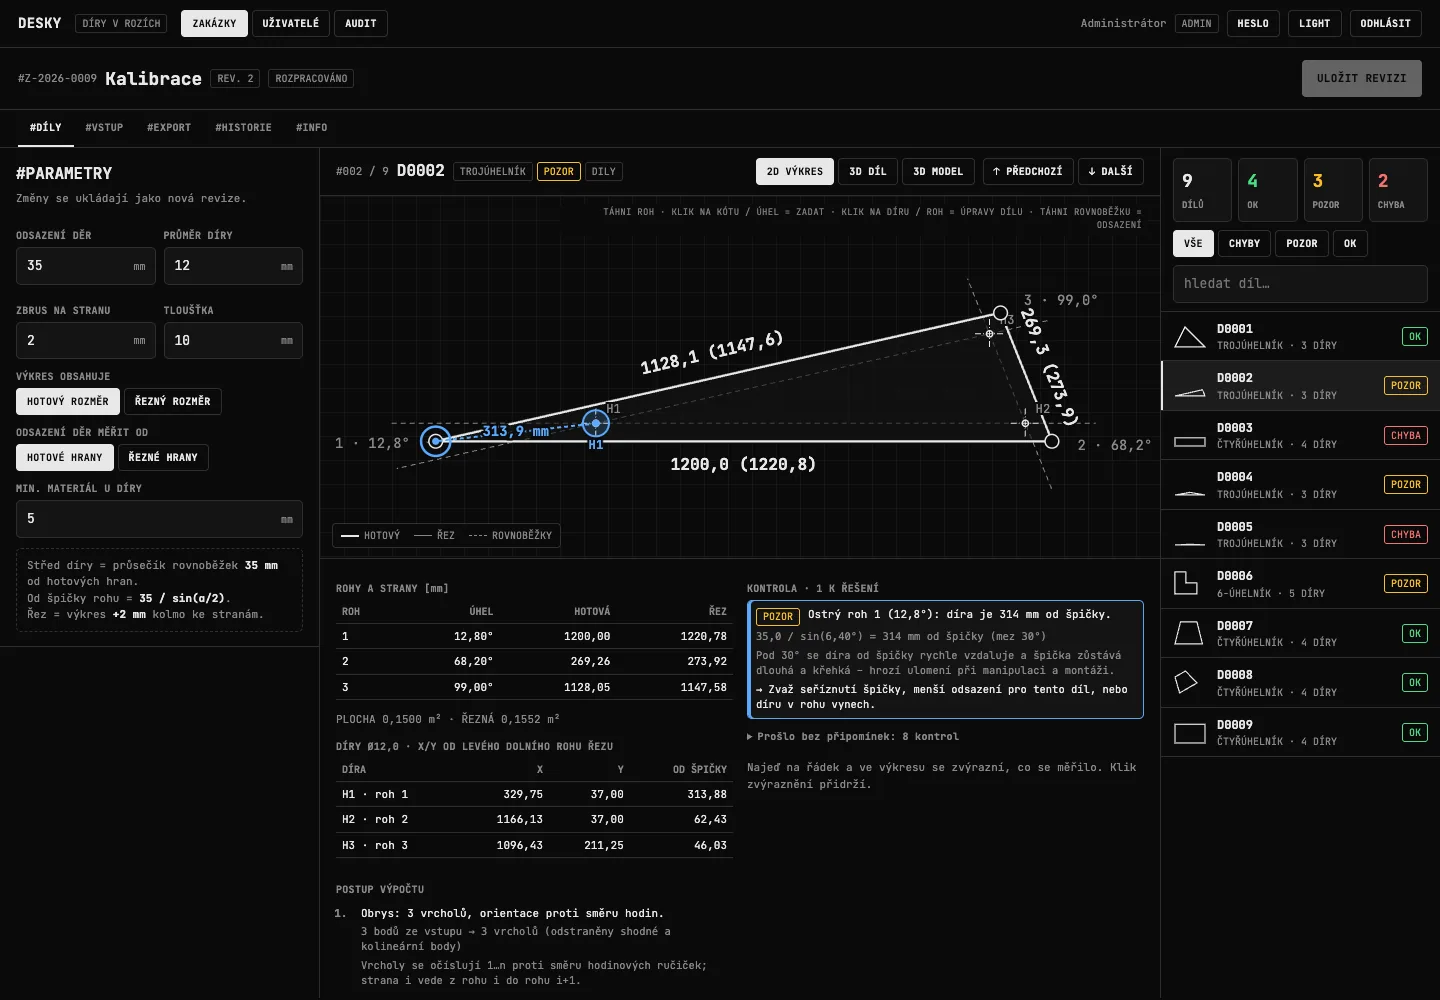
Task: Switch drawing to Hotový rozměr
Action: [68, 401]
